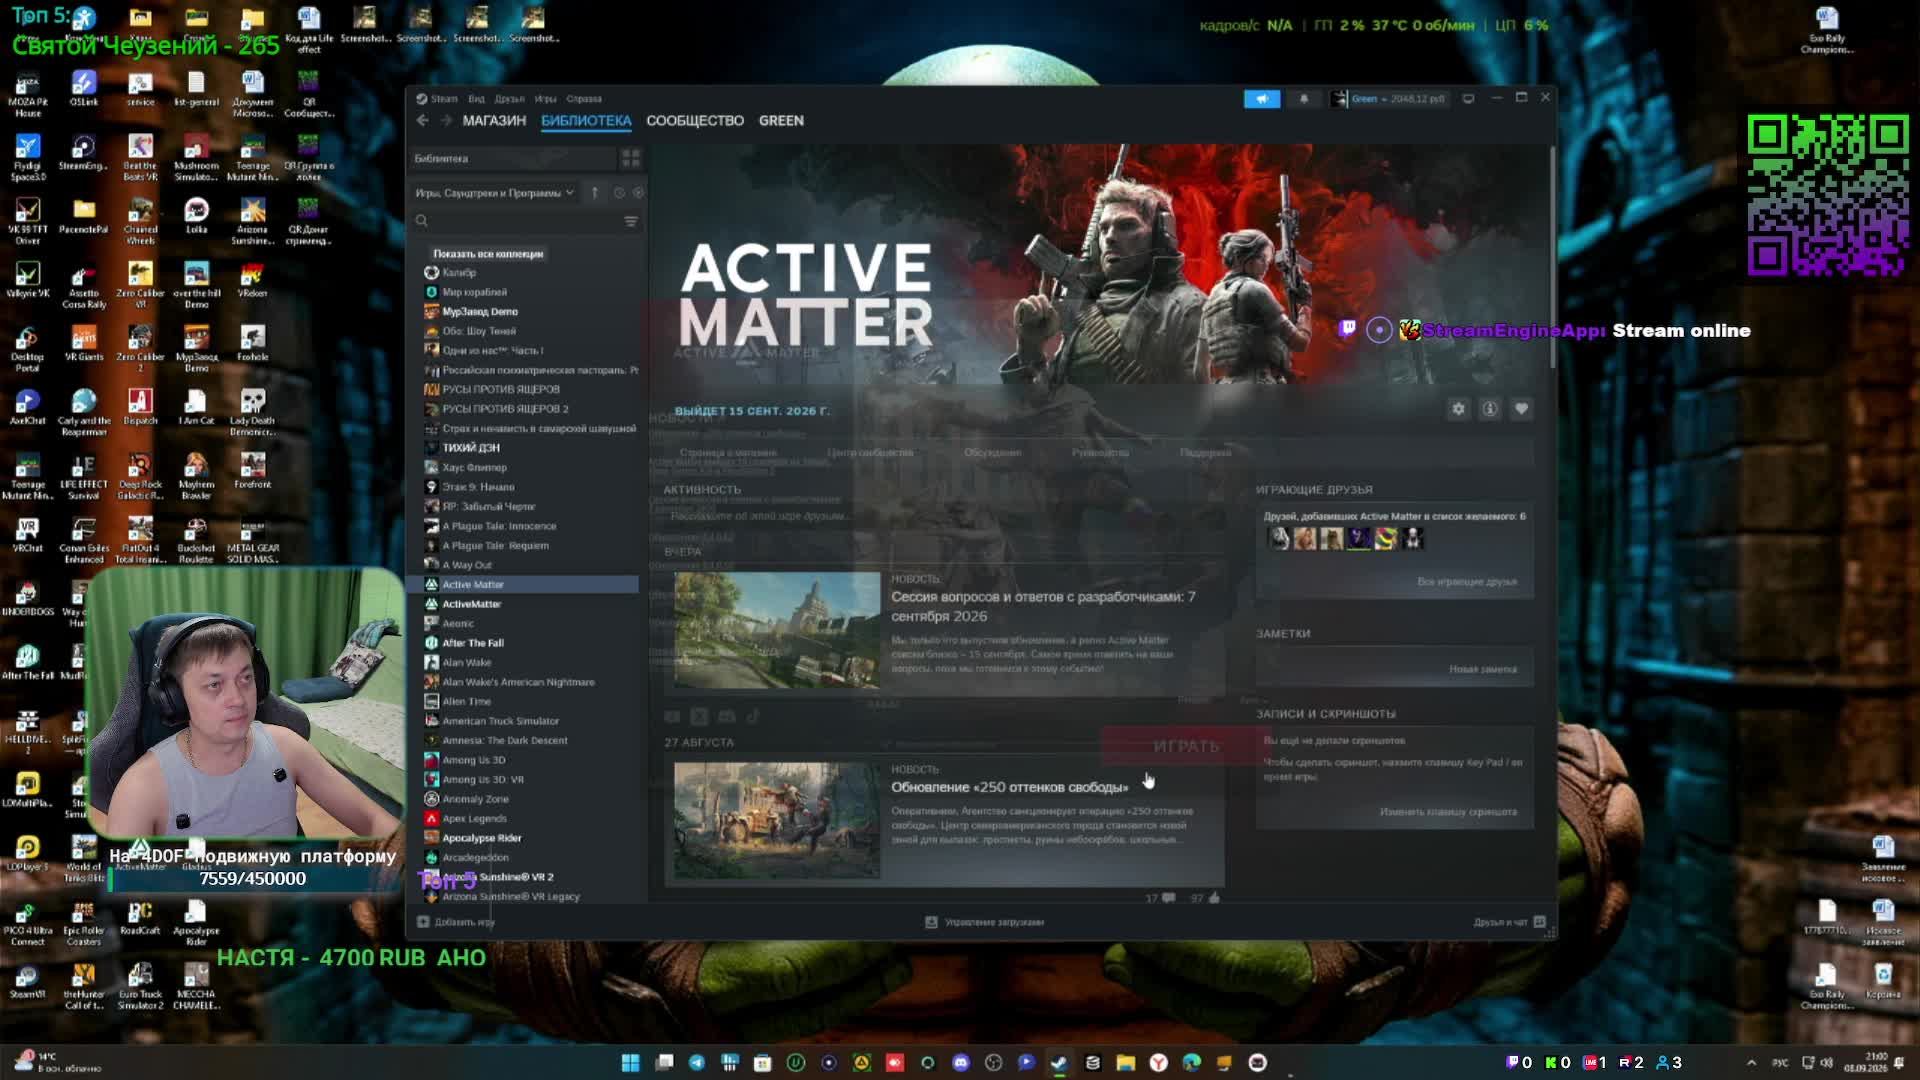Open the Друзья menu
The height and width of the screenshot is (1080, 1920).
(509, 99)
